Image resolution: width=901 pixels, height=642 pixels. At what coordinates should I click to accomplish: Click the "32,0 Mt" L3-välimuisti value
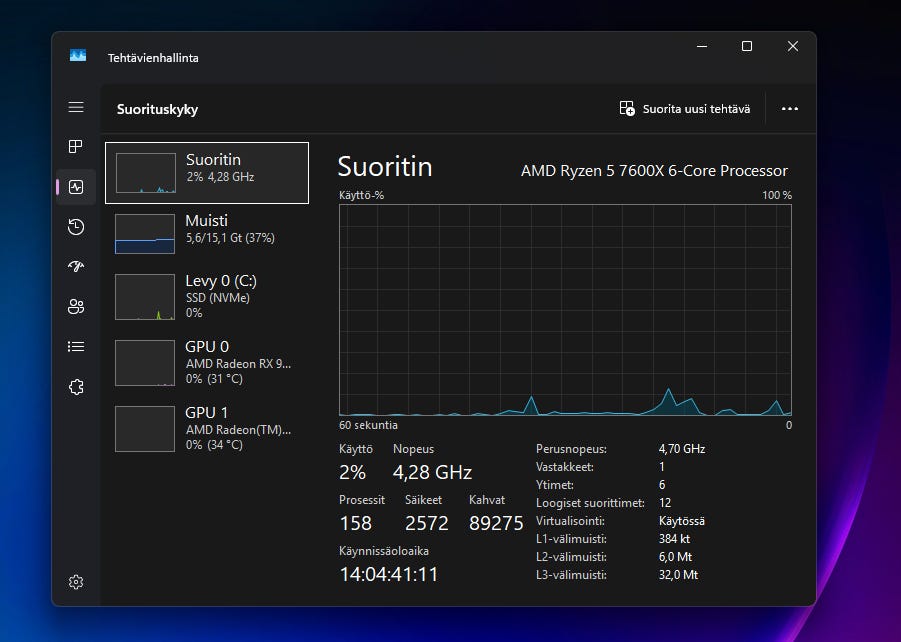point(679,575)
